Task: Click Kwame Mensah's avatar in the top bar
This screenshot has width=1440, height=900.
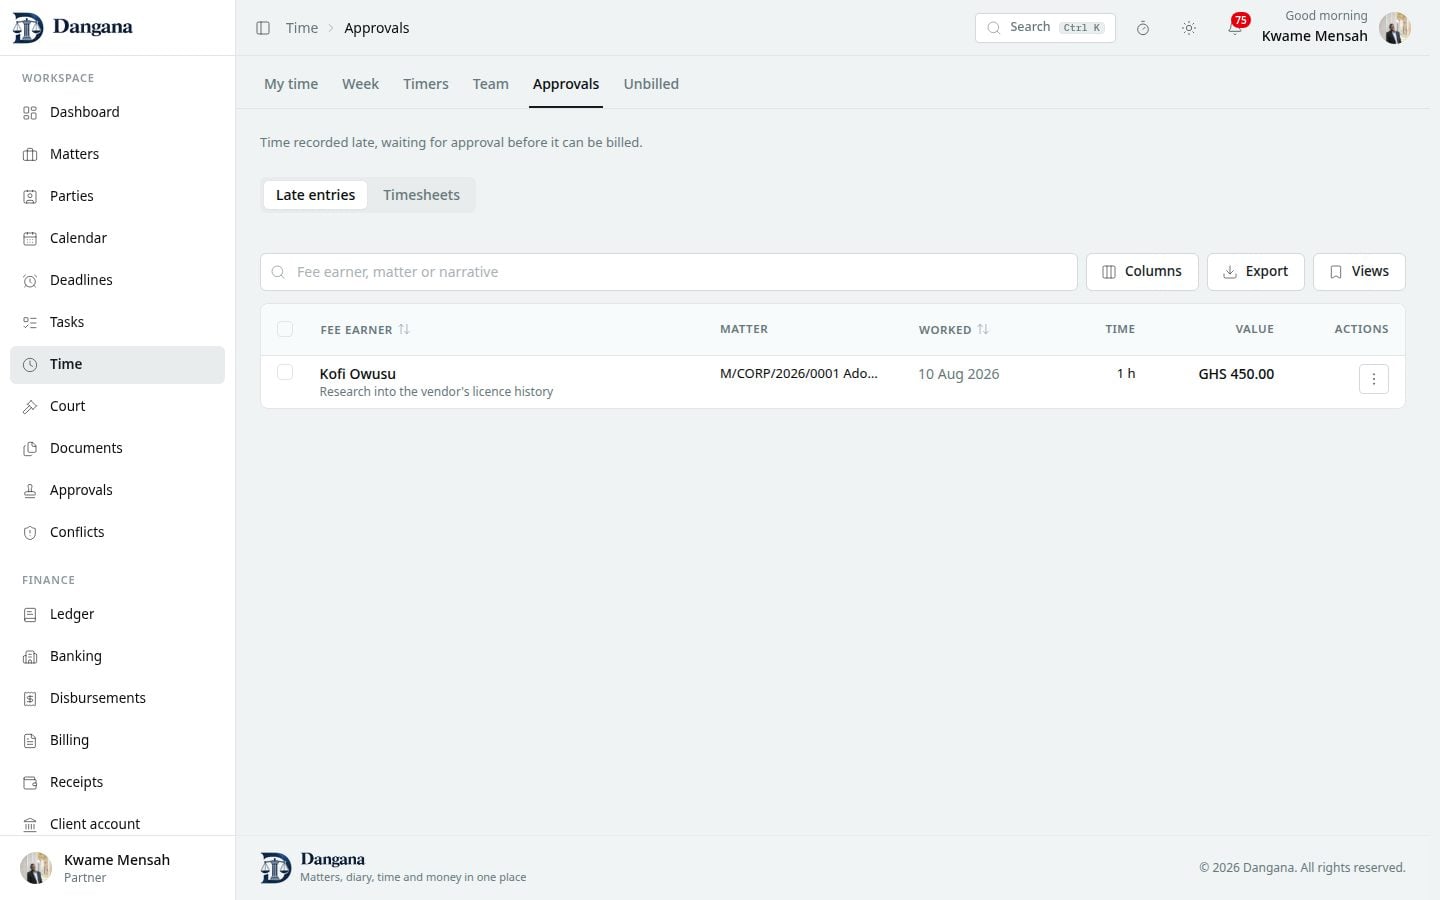Action: point(1394,28)
